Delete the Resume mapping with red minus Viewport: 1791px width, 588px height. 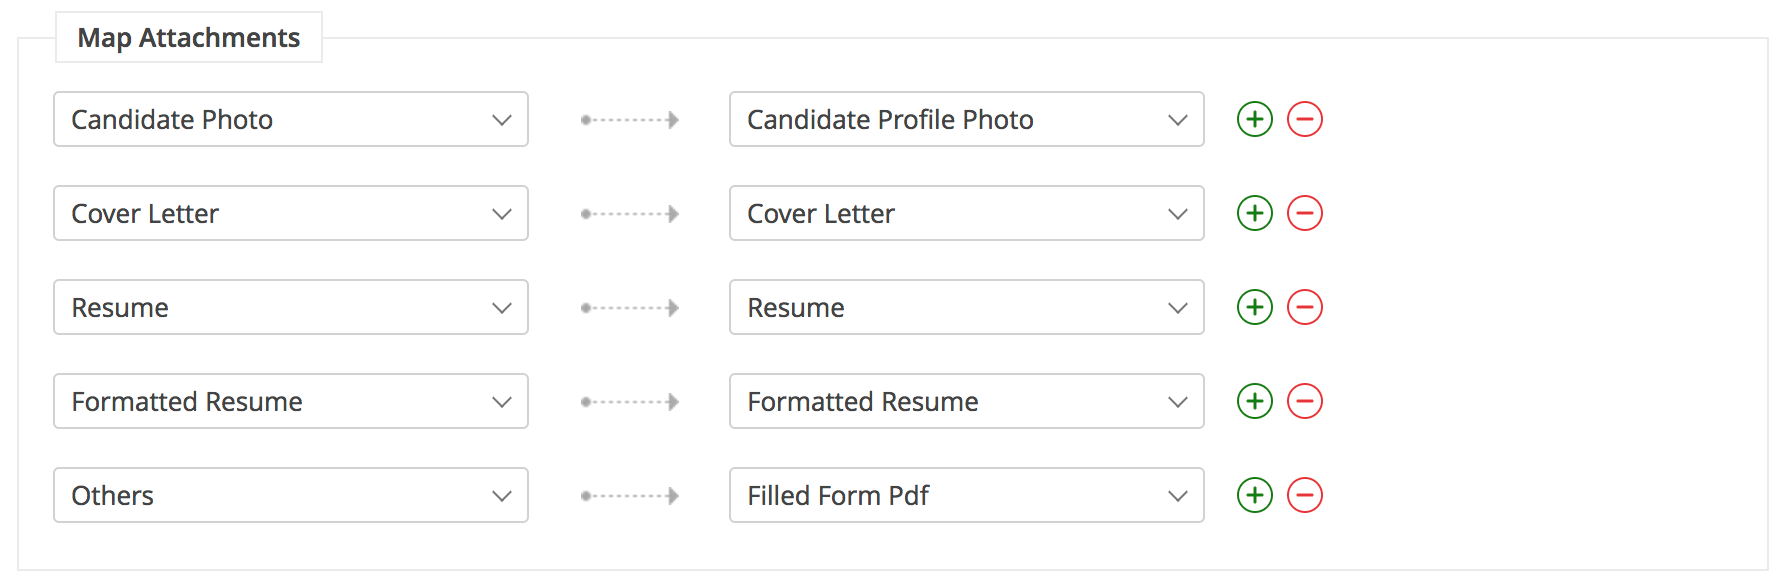[x=1304, y=307]
